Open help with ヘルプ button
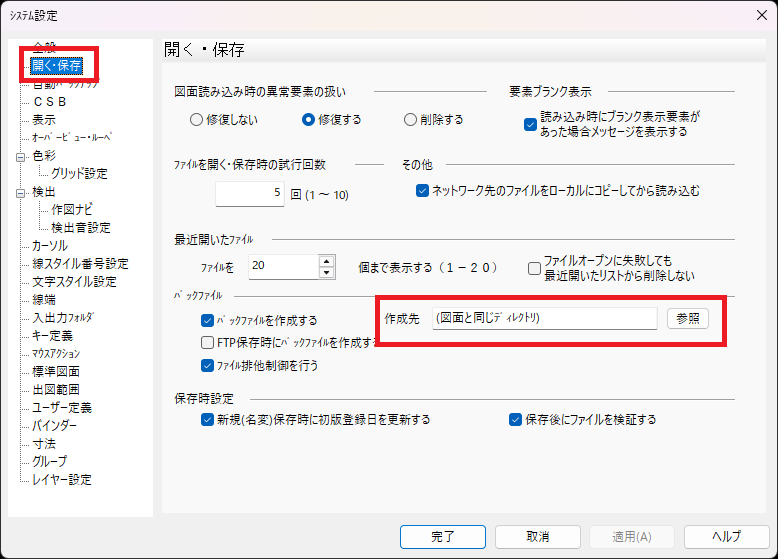778x559 pixels. (726, 537)
